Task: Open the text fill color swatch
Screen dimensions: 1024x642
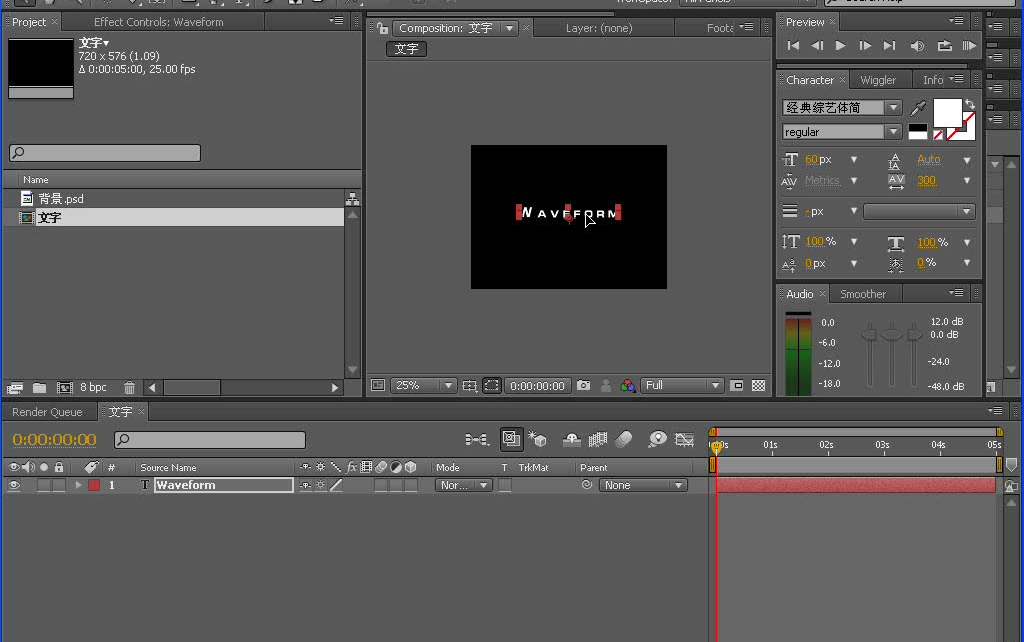Action: [948, 113]
